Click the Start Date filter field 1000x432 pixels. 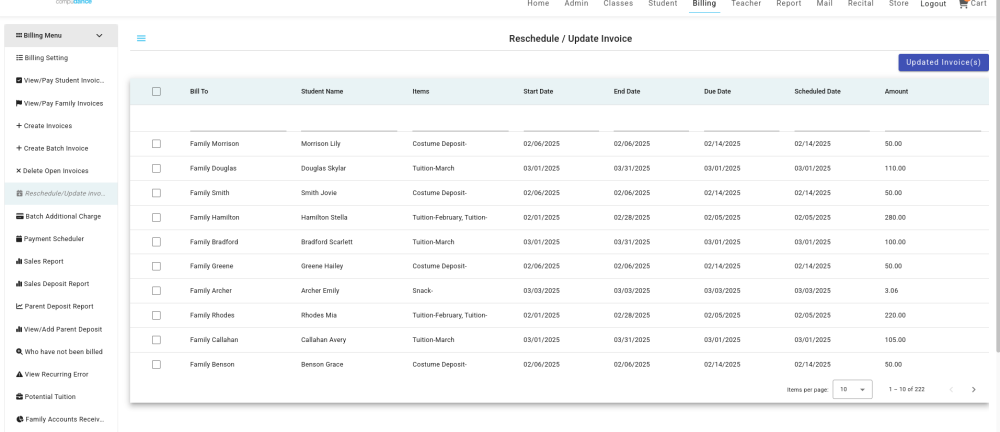[x=561, y=123]
